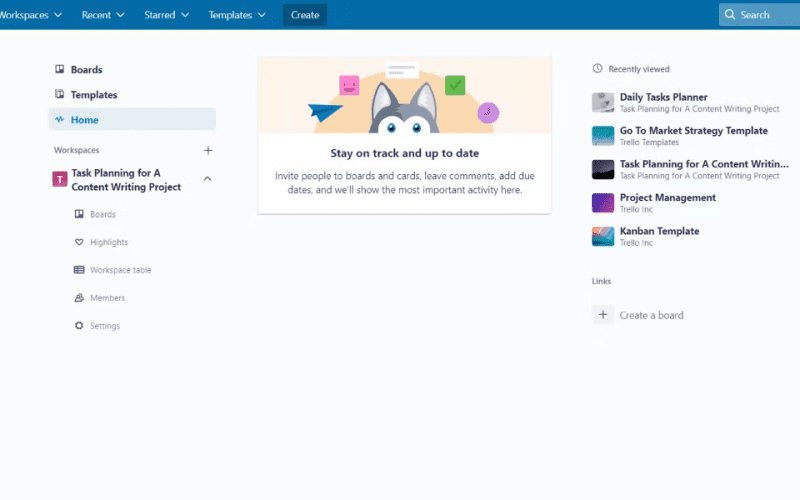Click the search magnifier icon
Image resolution: width=800 pixels, height=500 pixels.
(x=730, y=14)
